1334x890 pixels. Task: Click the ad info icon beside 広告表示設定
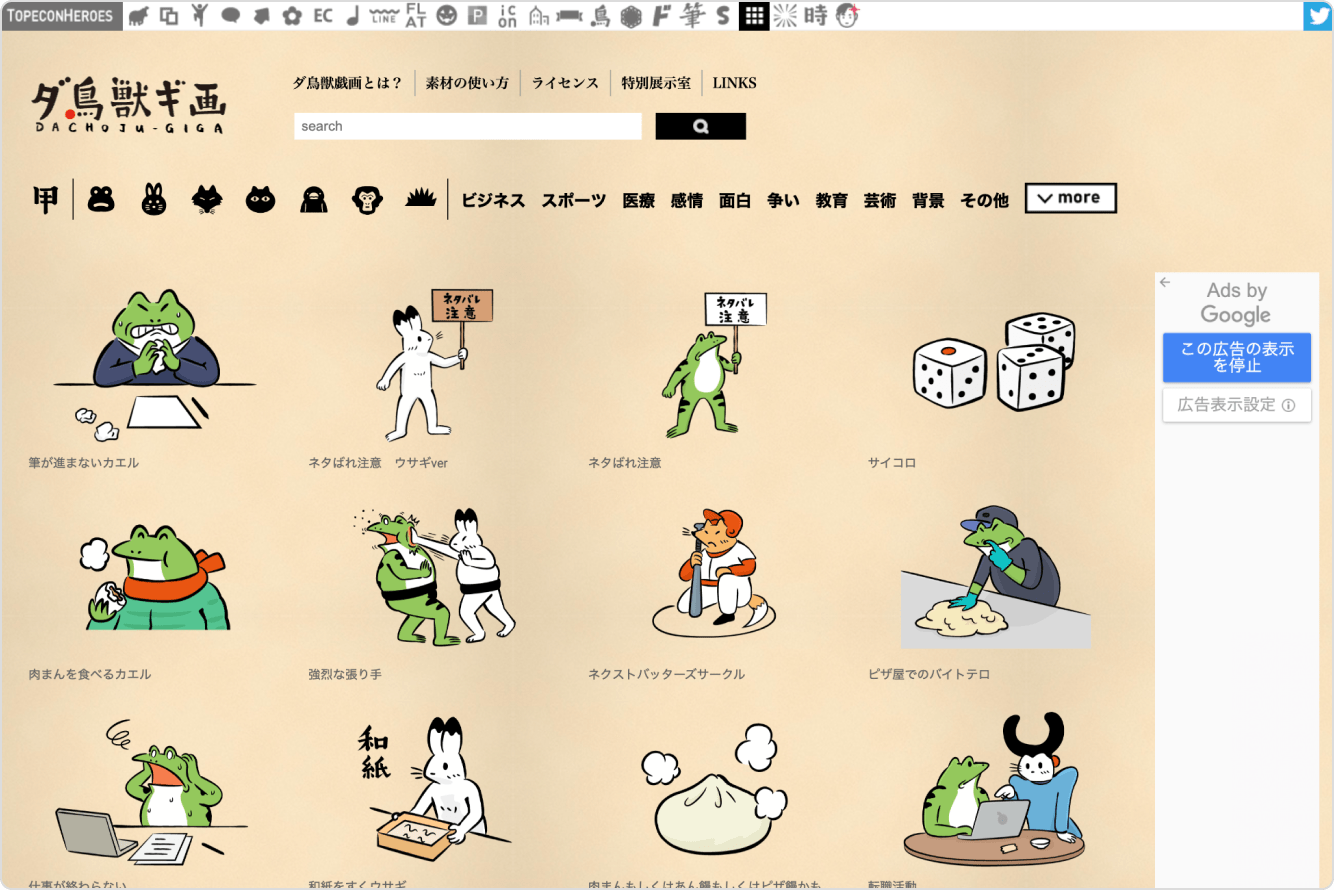coord(1288,405)
